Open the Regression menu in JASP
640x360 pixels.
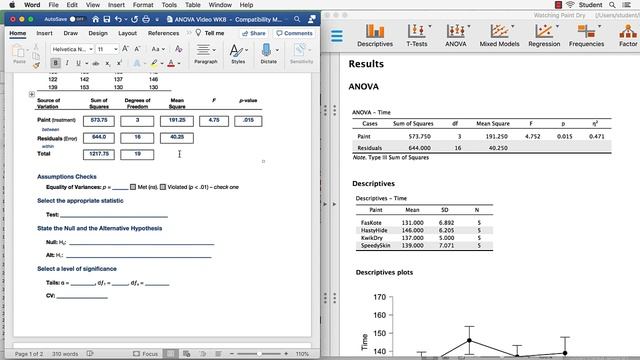544,36
